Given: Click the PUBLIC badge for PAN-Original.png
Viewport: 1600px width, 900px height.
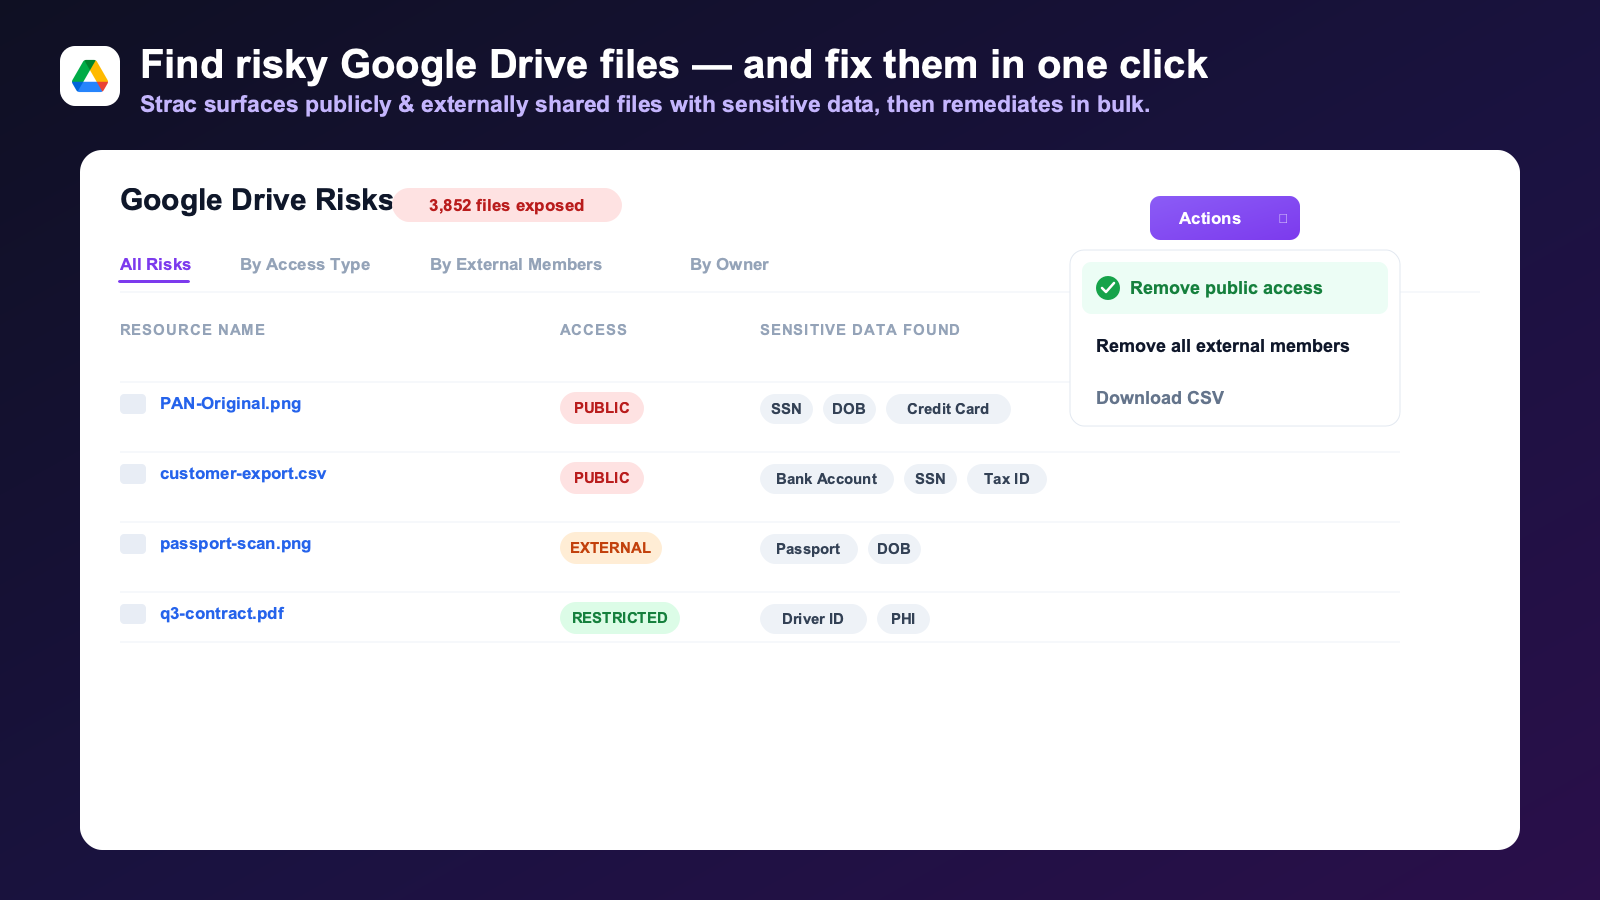Looking at the screenshot, I should tap(602, 408).
